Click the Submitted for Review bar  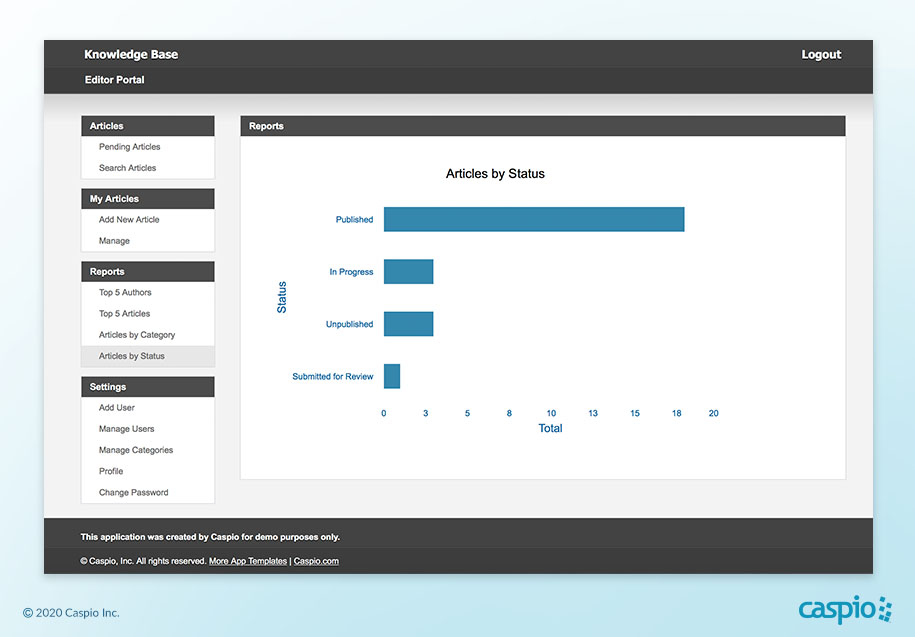(x=392, y=376)
